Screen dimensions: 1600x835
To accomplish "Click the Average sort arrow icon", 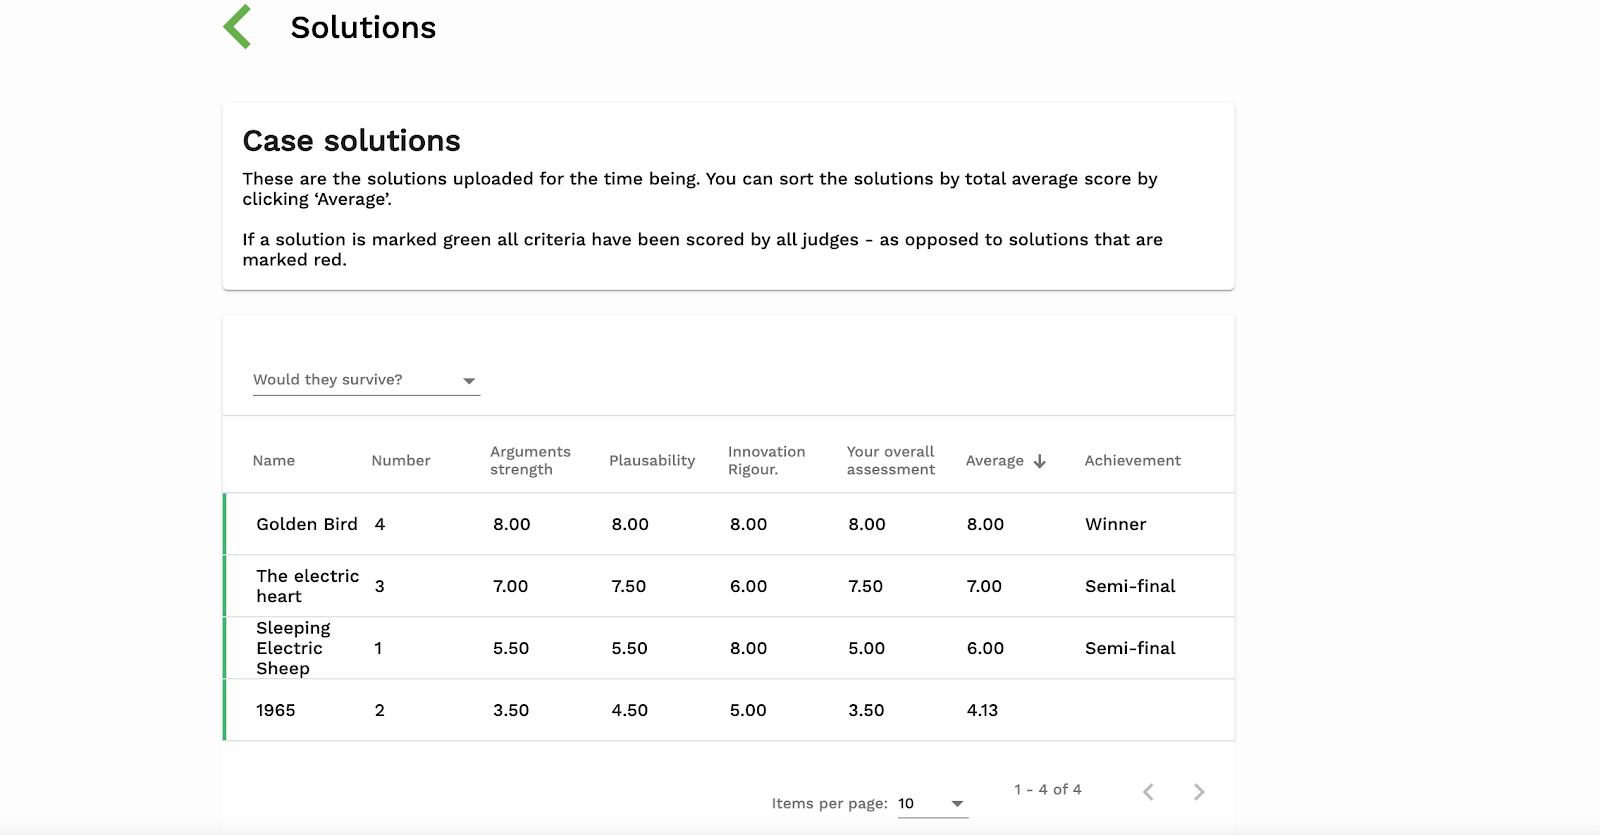I will click(x=1040, y=461).
